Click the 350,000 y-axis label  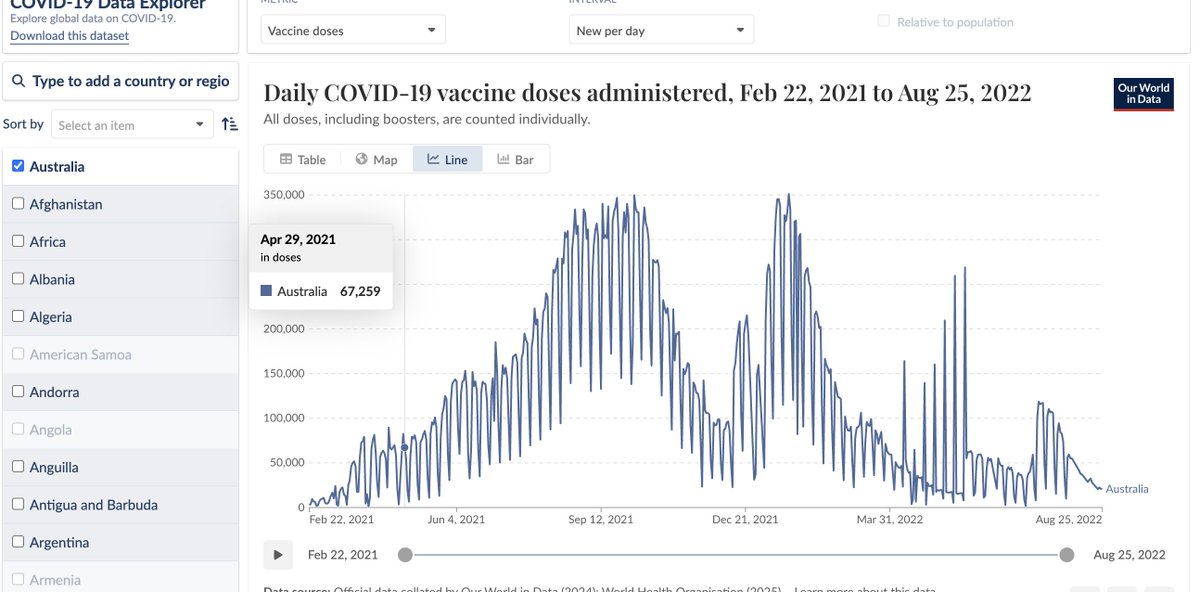tap(284, 194)
